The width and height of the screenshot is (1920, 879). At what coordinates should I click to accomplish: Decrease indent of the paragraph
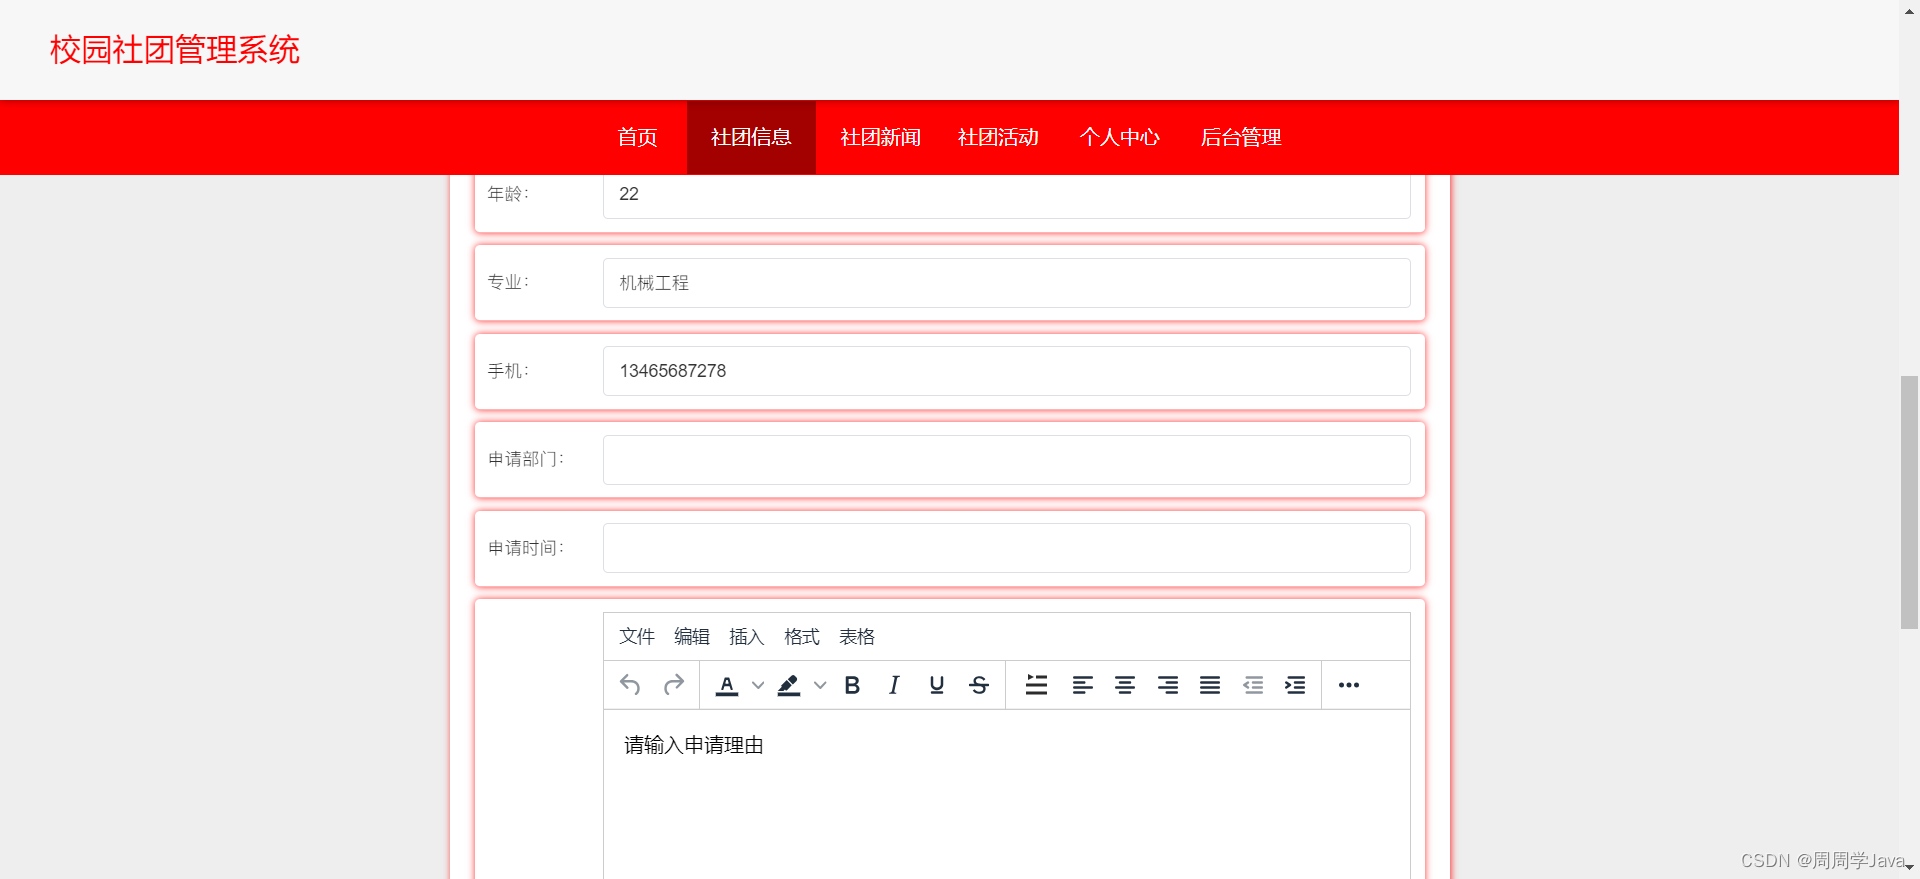[x=1253, y=685]
